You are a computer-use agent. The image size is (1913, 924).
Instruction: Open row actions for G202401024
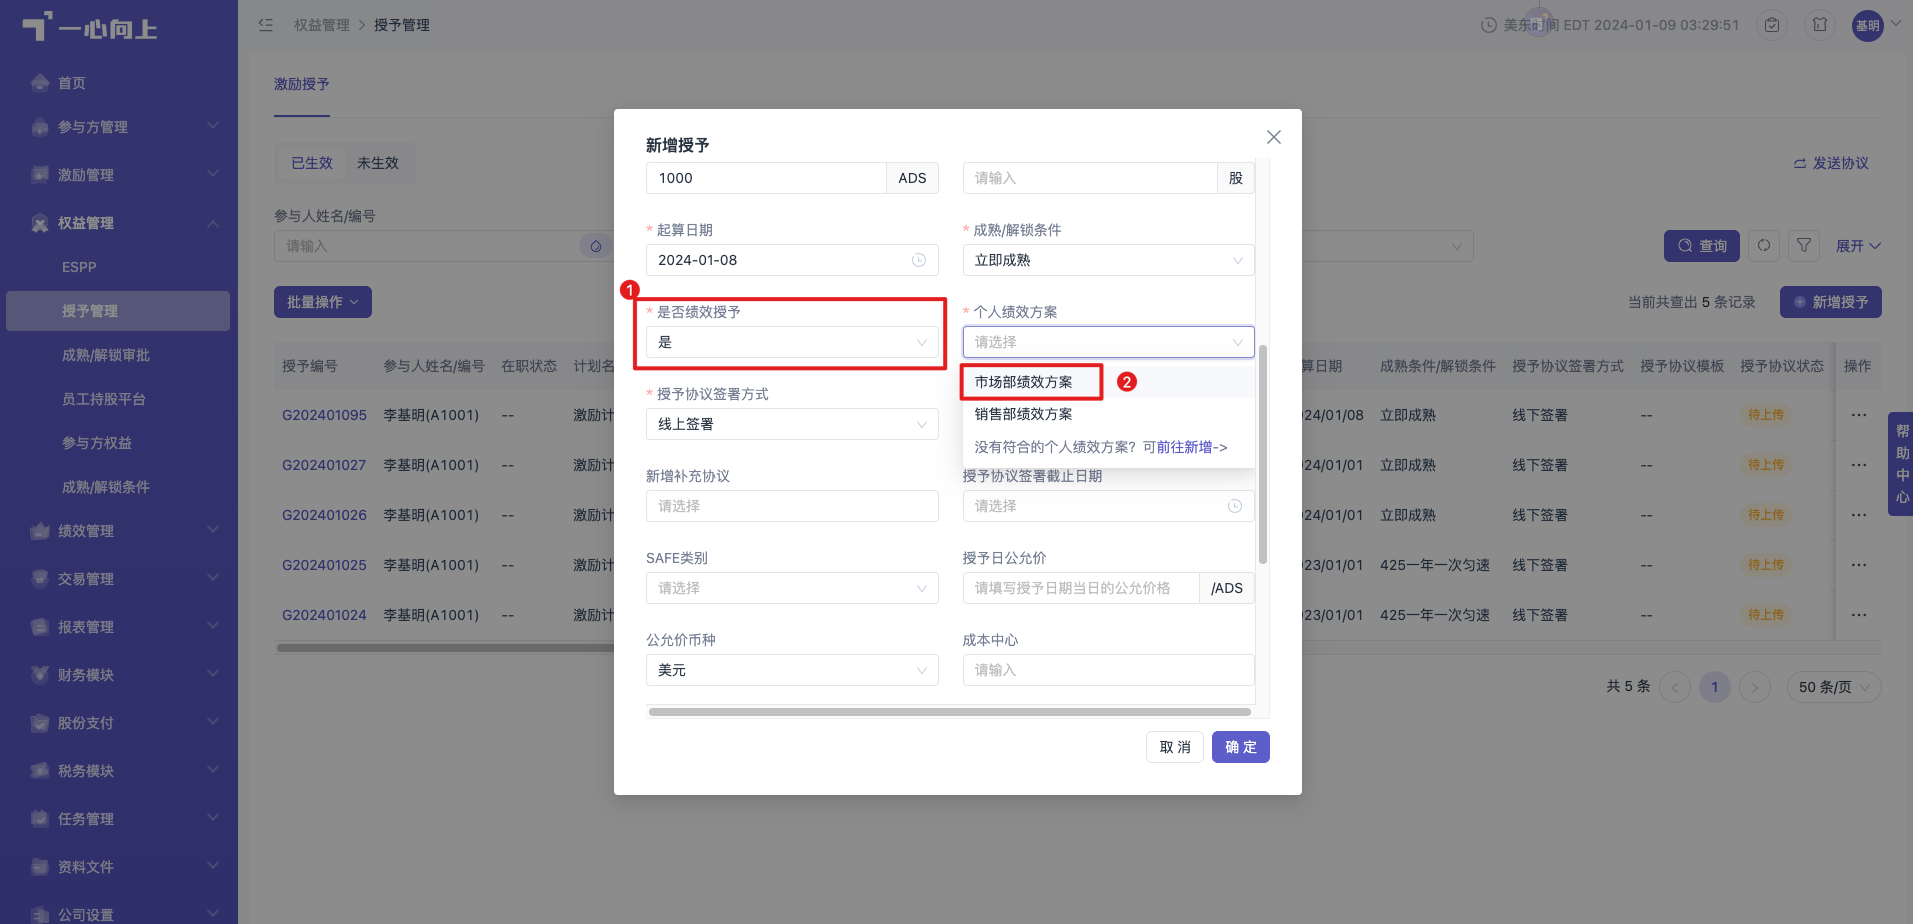[1859, 615]
